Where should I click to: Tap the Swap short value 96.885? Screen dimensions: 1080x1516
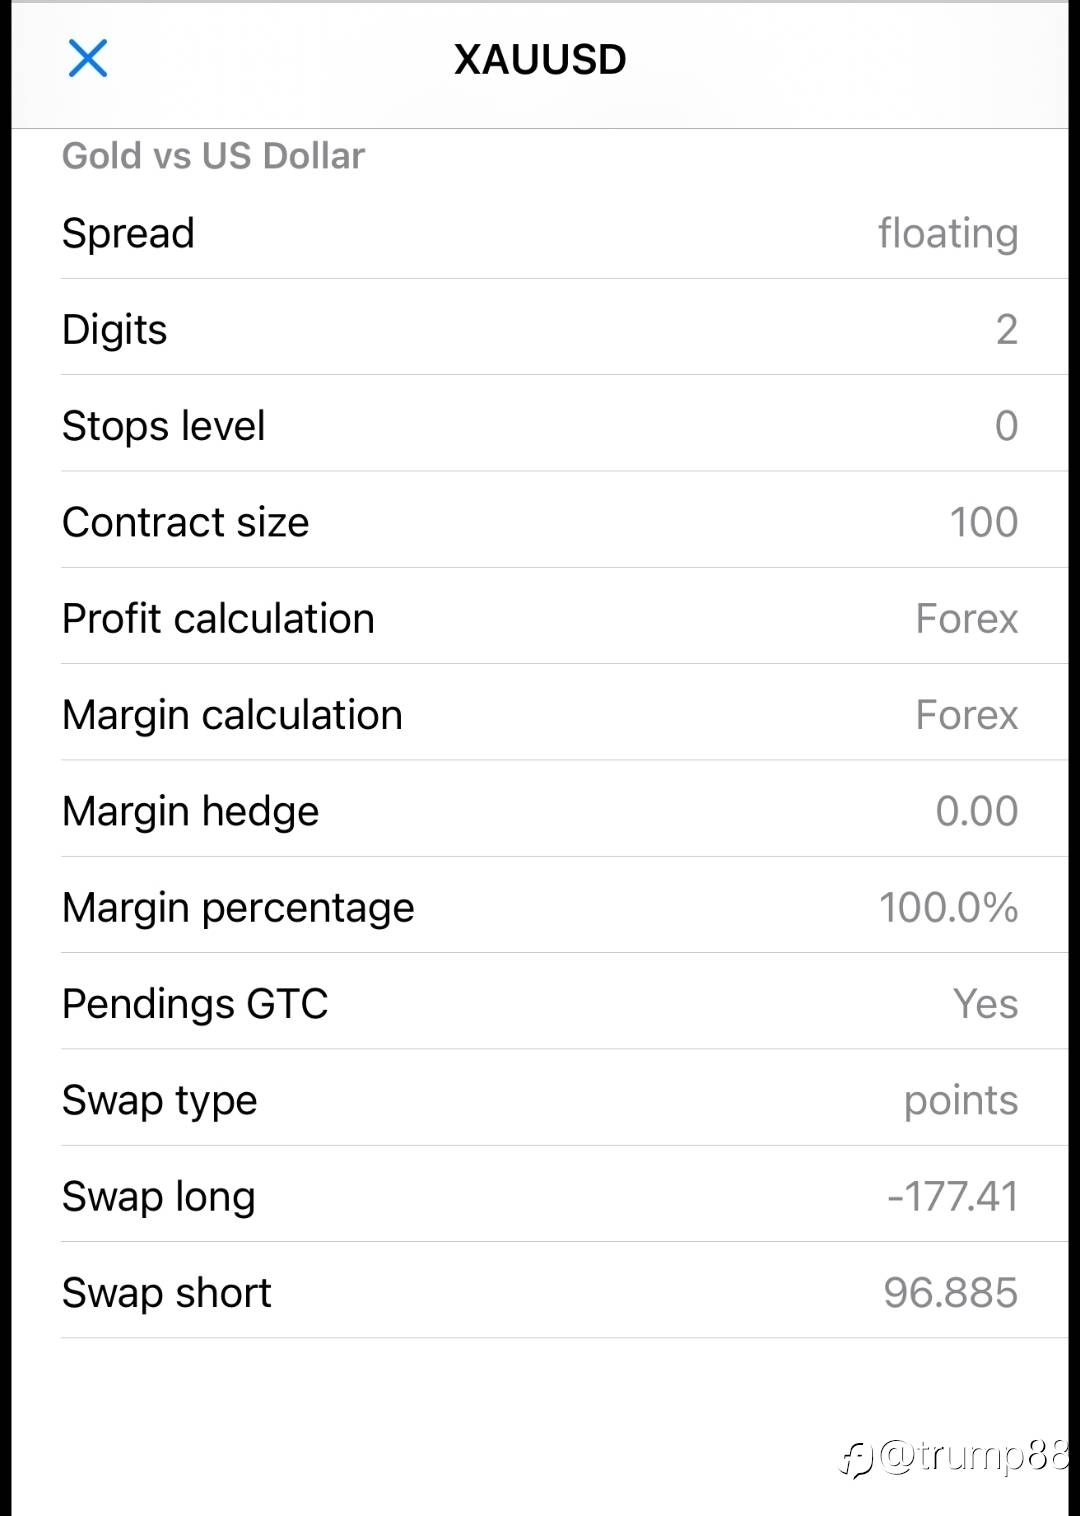[950, 1292]
